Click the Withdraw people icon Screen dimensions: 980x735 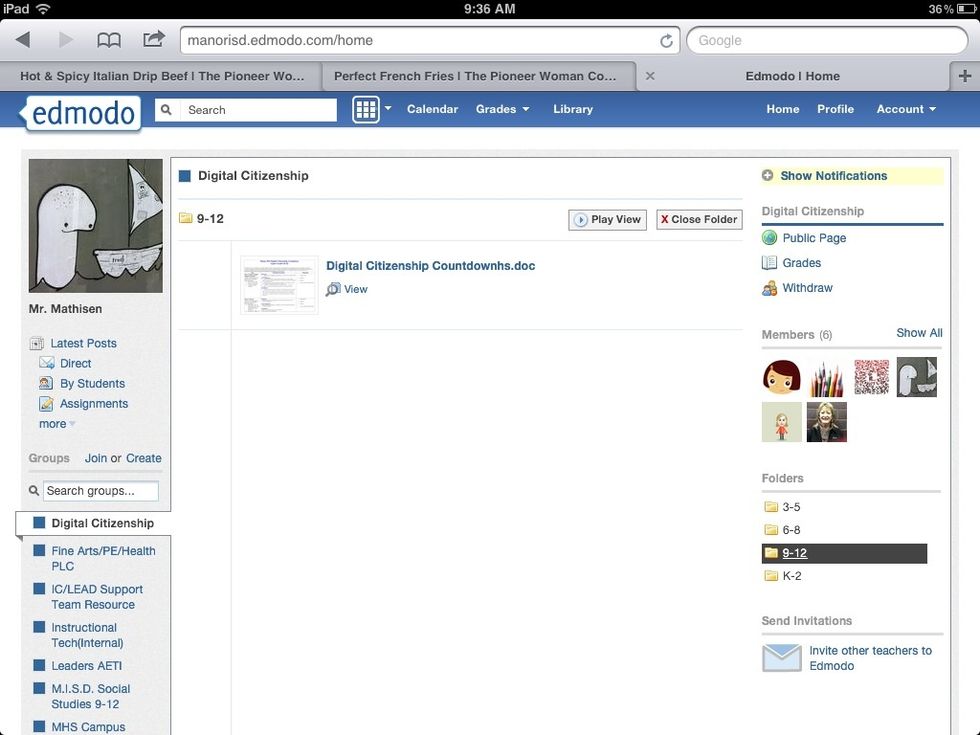769,288
